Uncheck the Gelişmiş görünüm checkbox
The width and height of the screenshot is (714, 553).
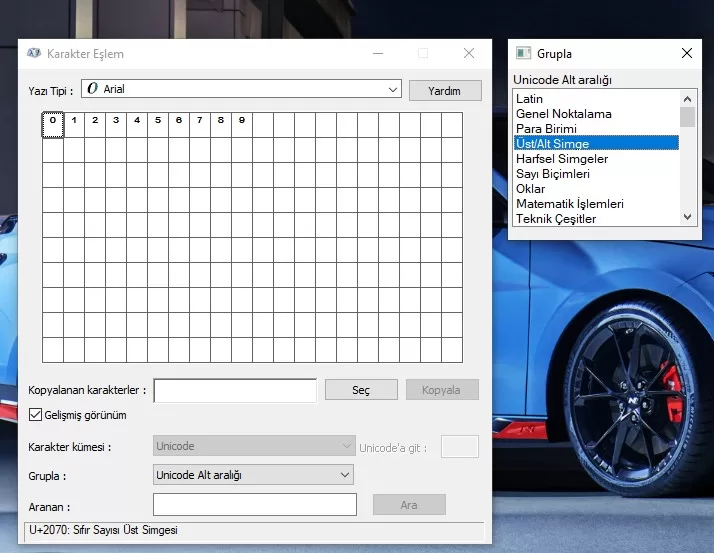point(36,415)
